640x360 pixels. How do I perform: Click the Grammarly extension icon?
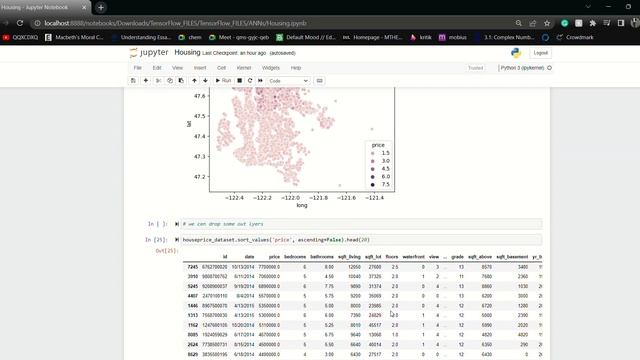(x=564, y=23)
